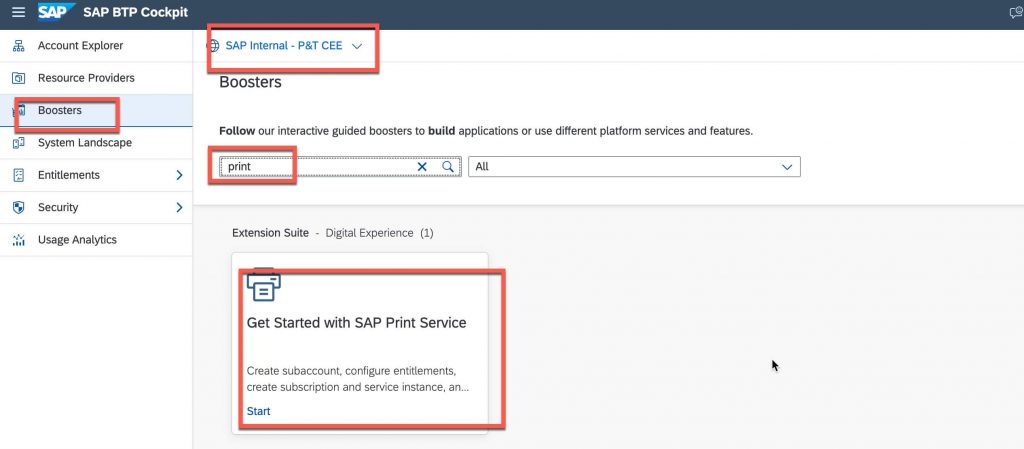Click the Account Explorer hierarchy icon
The image size is (1024, 449).
[19, 46]
